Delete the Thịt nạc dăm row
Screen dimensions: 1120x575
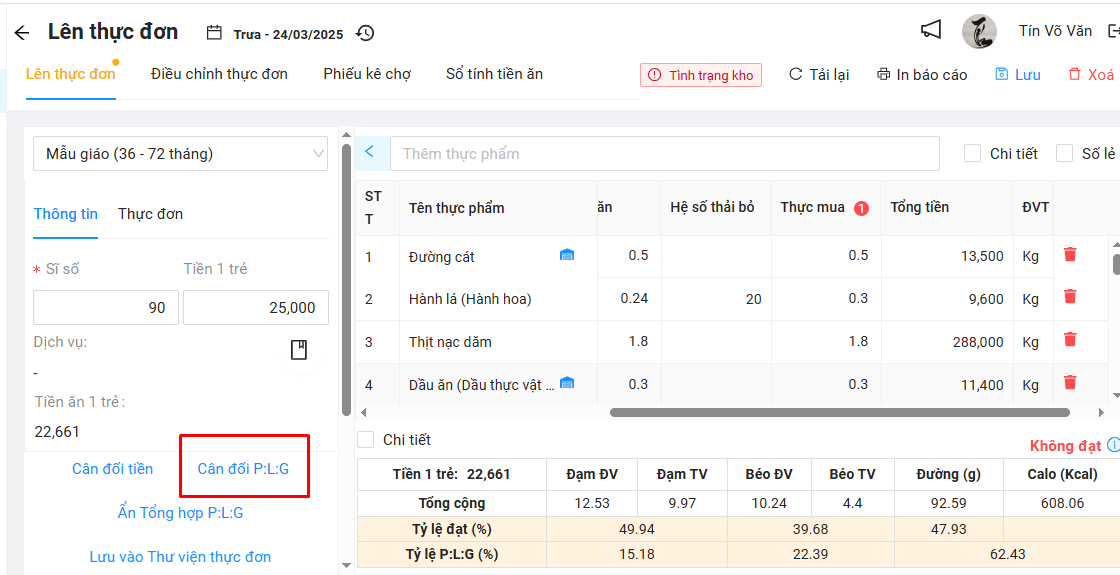(1070, 340)
